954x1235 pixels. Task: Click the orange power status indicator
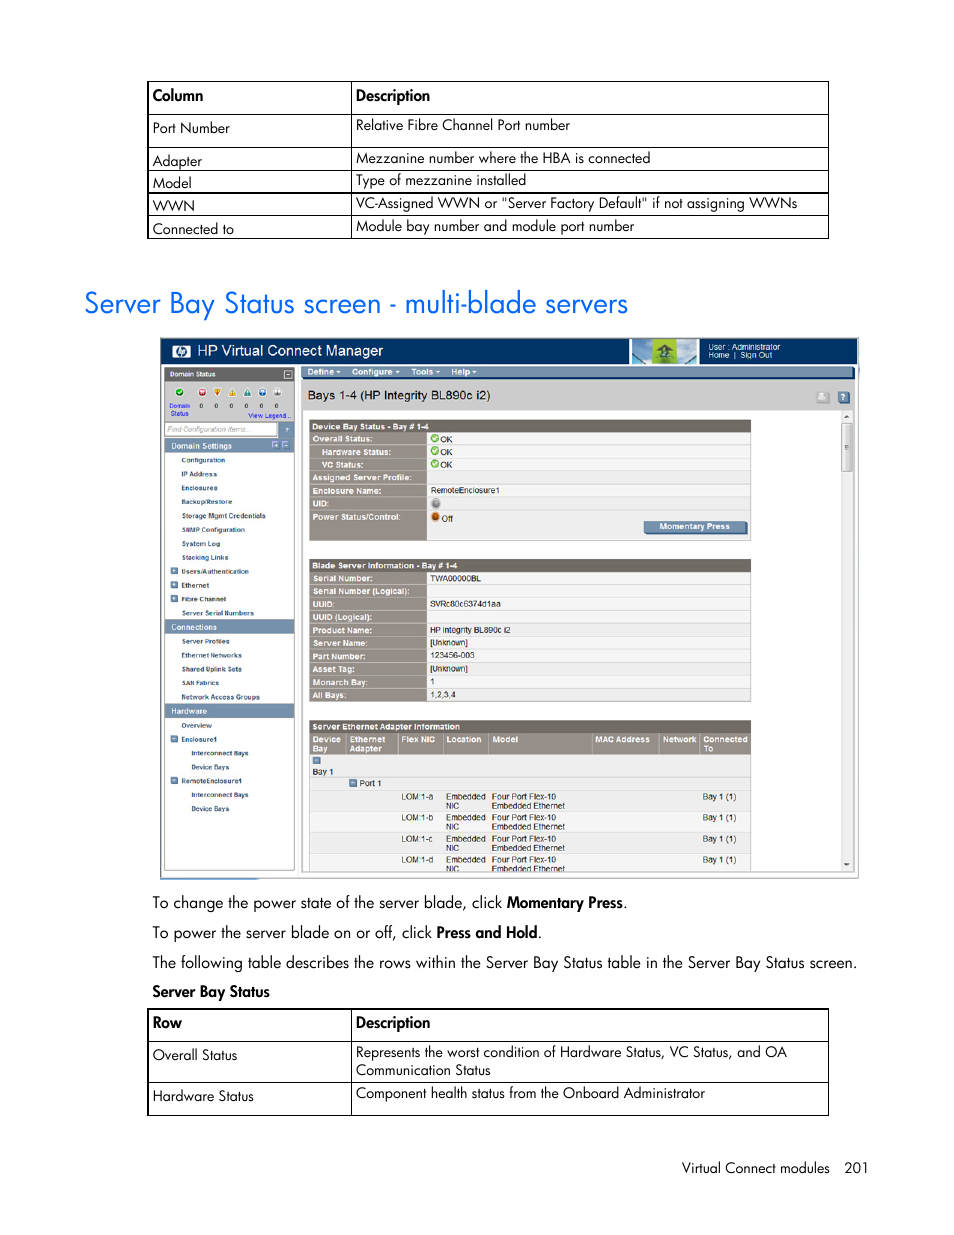tap(435, 517)
